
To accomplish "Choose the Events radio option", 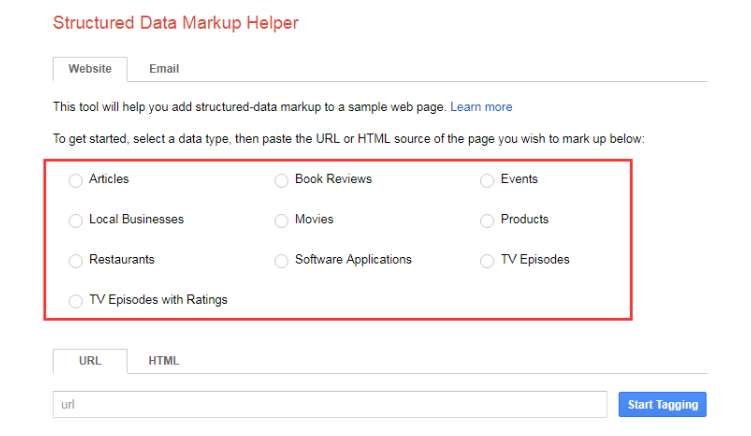I will [x=487, y=181].
